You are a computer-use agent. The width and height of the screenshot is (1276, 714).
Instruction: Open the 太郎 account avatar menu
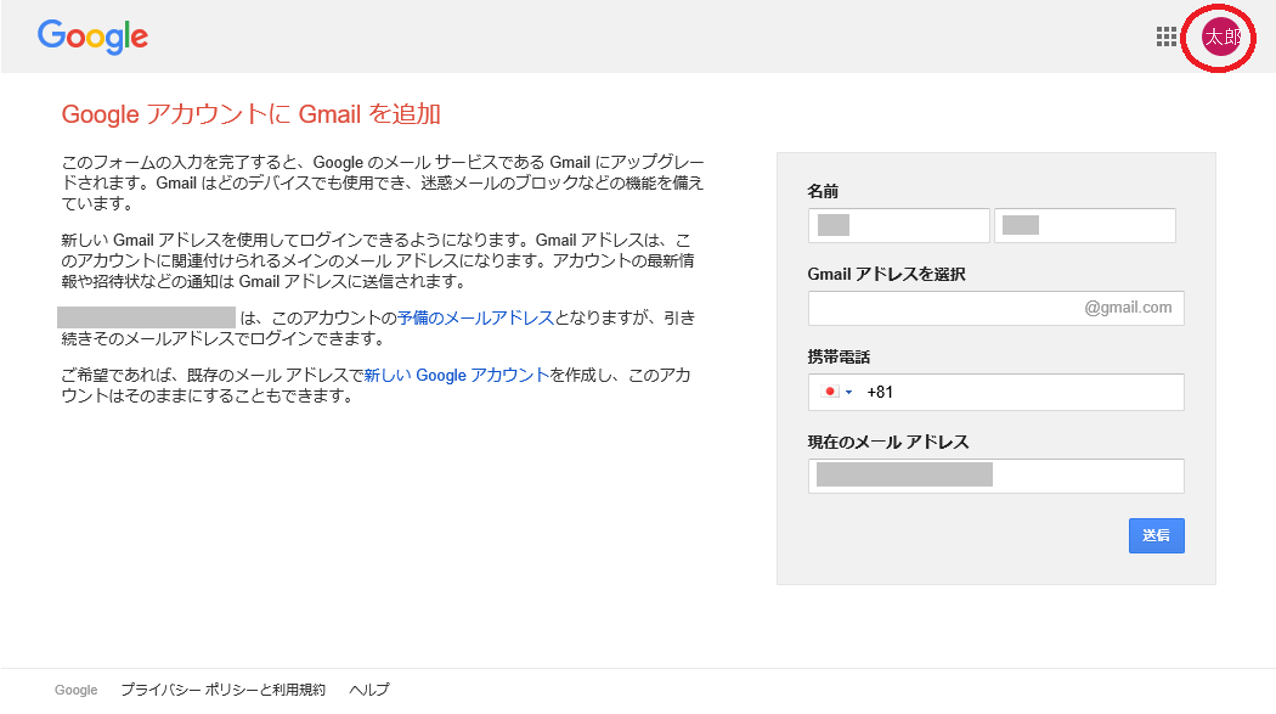[x=1220, y=37]
